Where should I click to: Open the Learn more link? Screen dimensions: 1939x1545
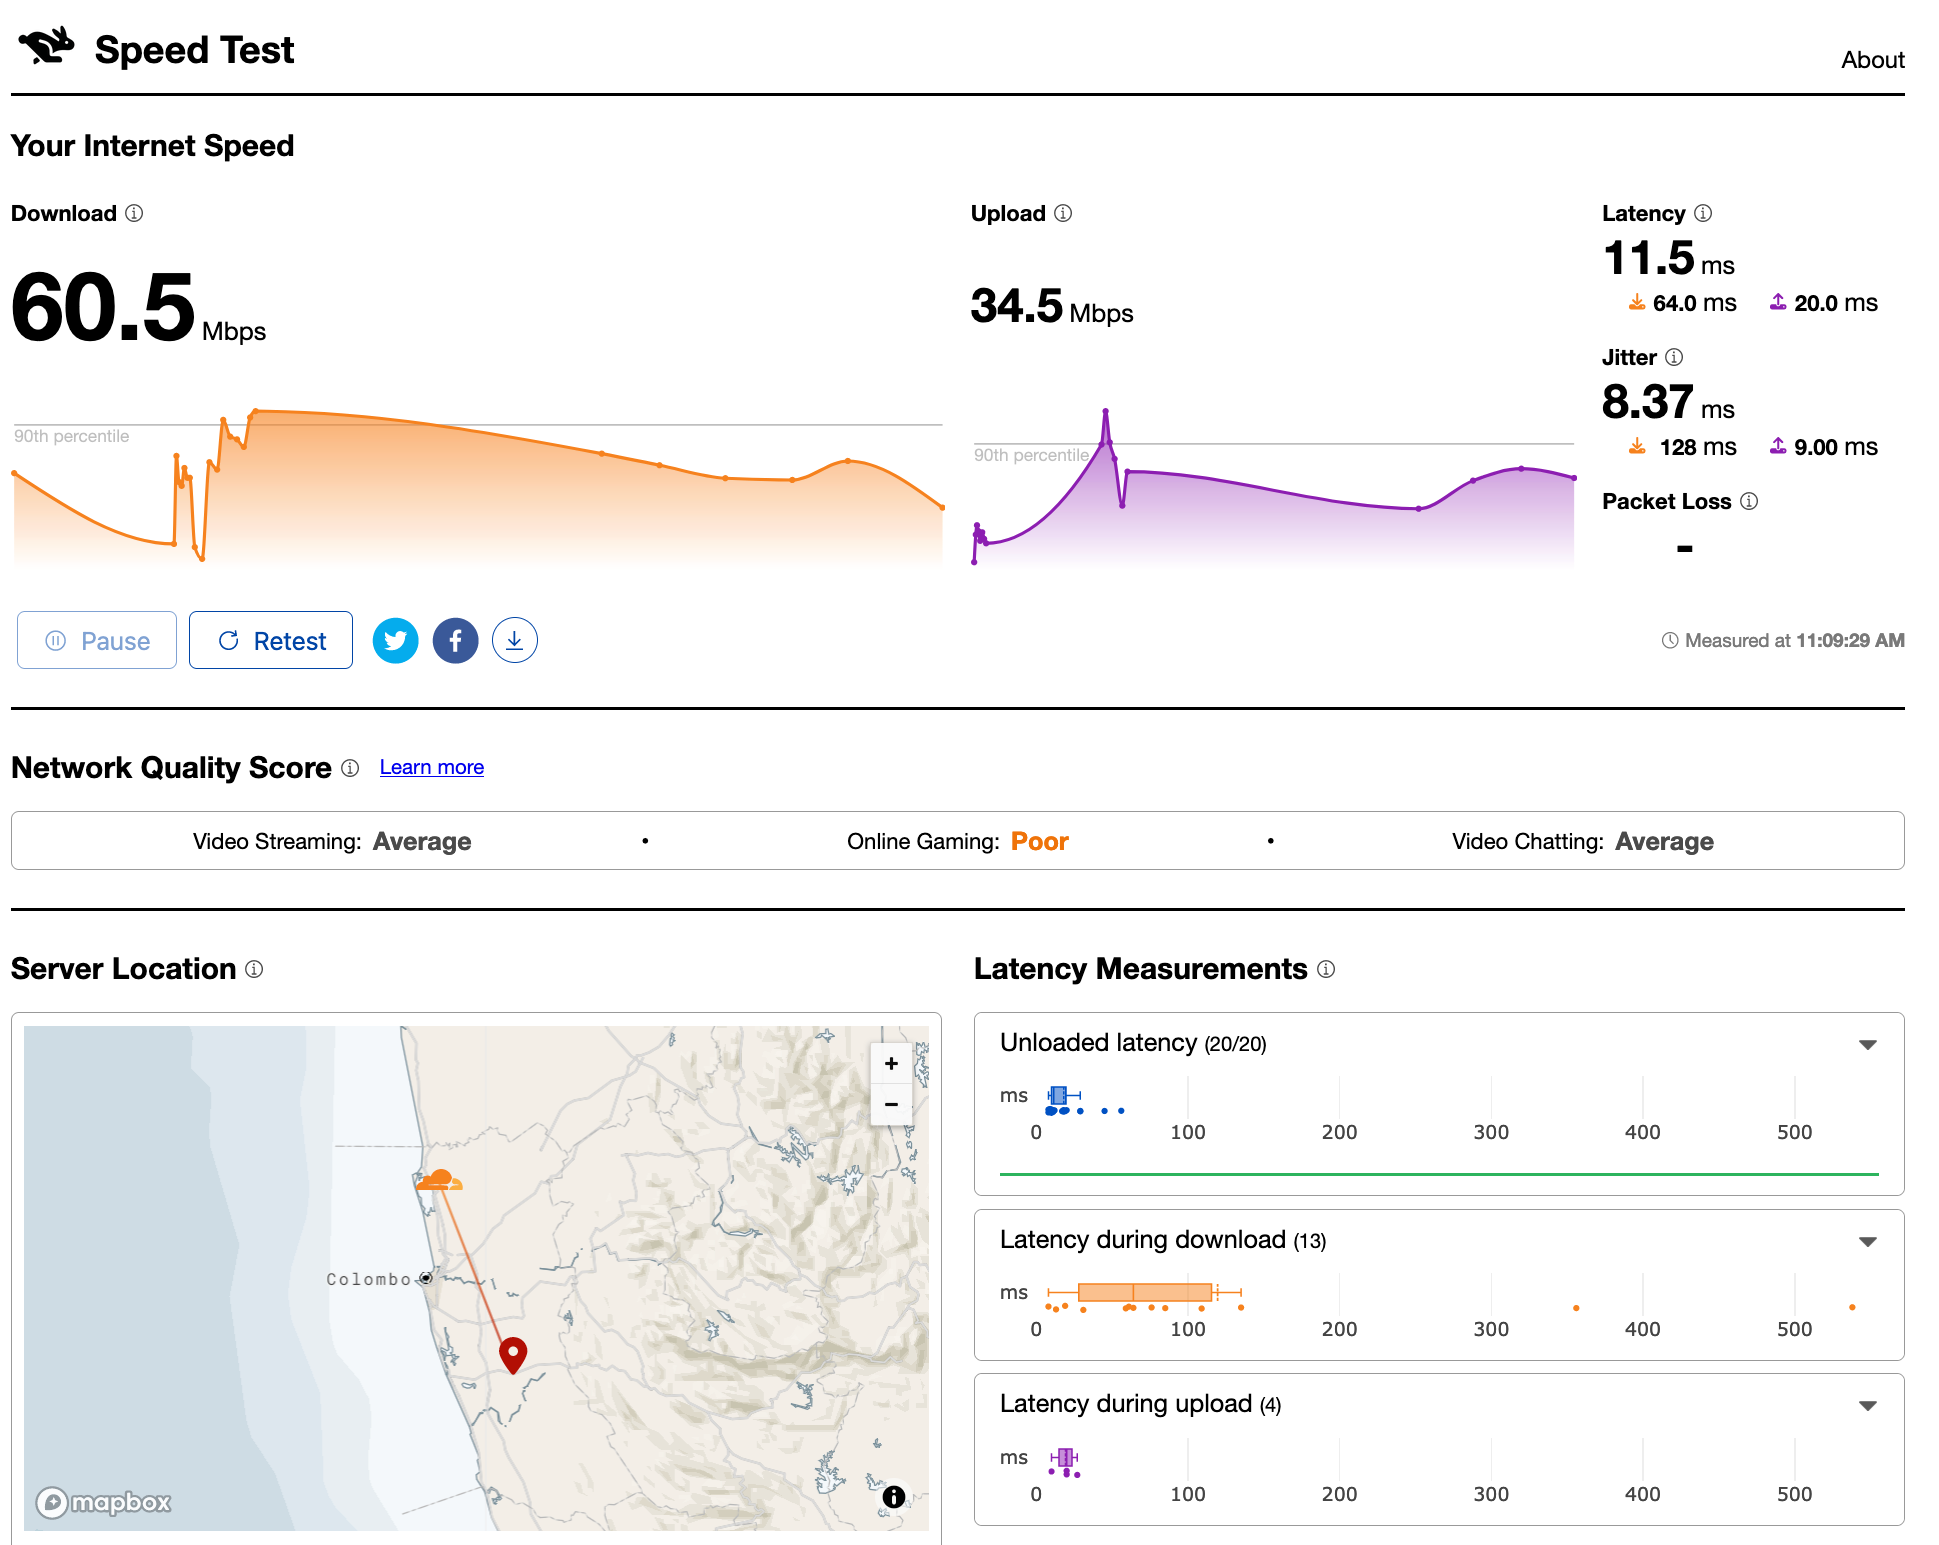coord(431,767)
